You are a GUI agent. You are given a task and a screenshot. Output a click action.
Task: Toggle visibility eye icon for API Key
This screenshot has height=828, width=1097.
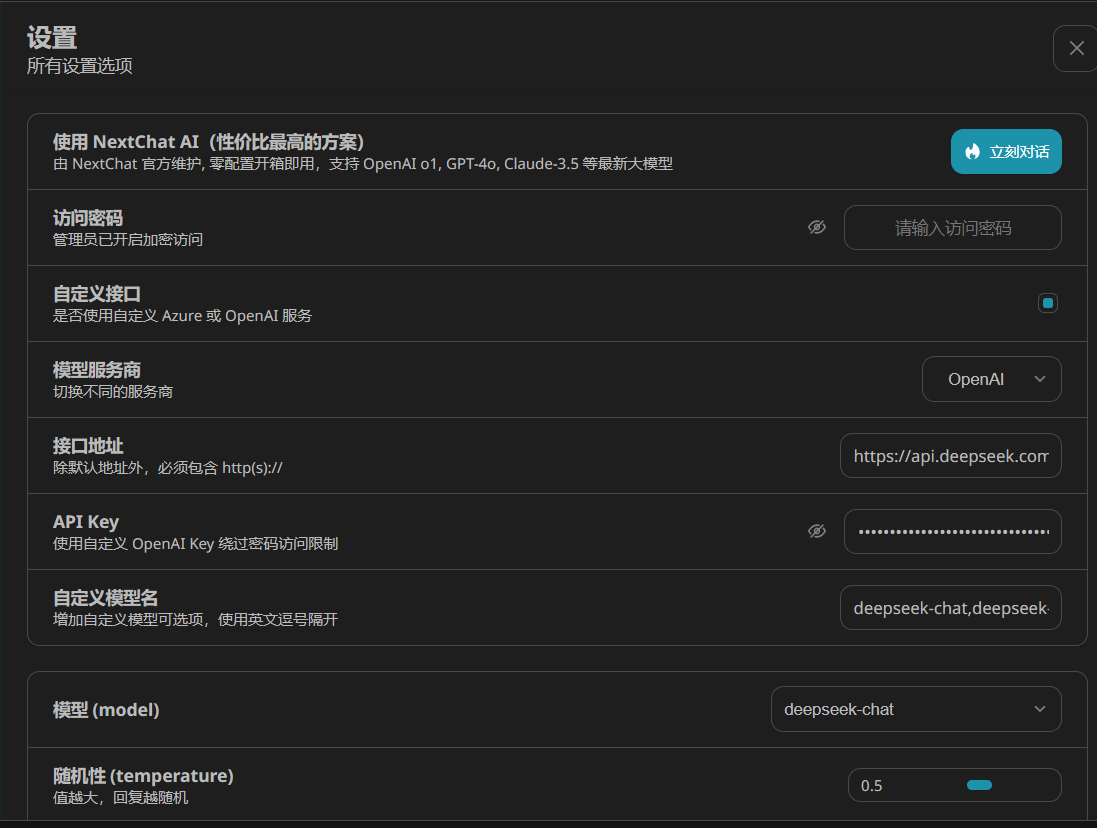816,531
